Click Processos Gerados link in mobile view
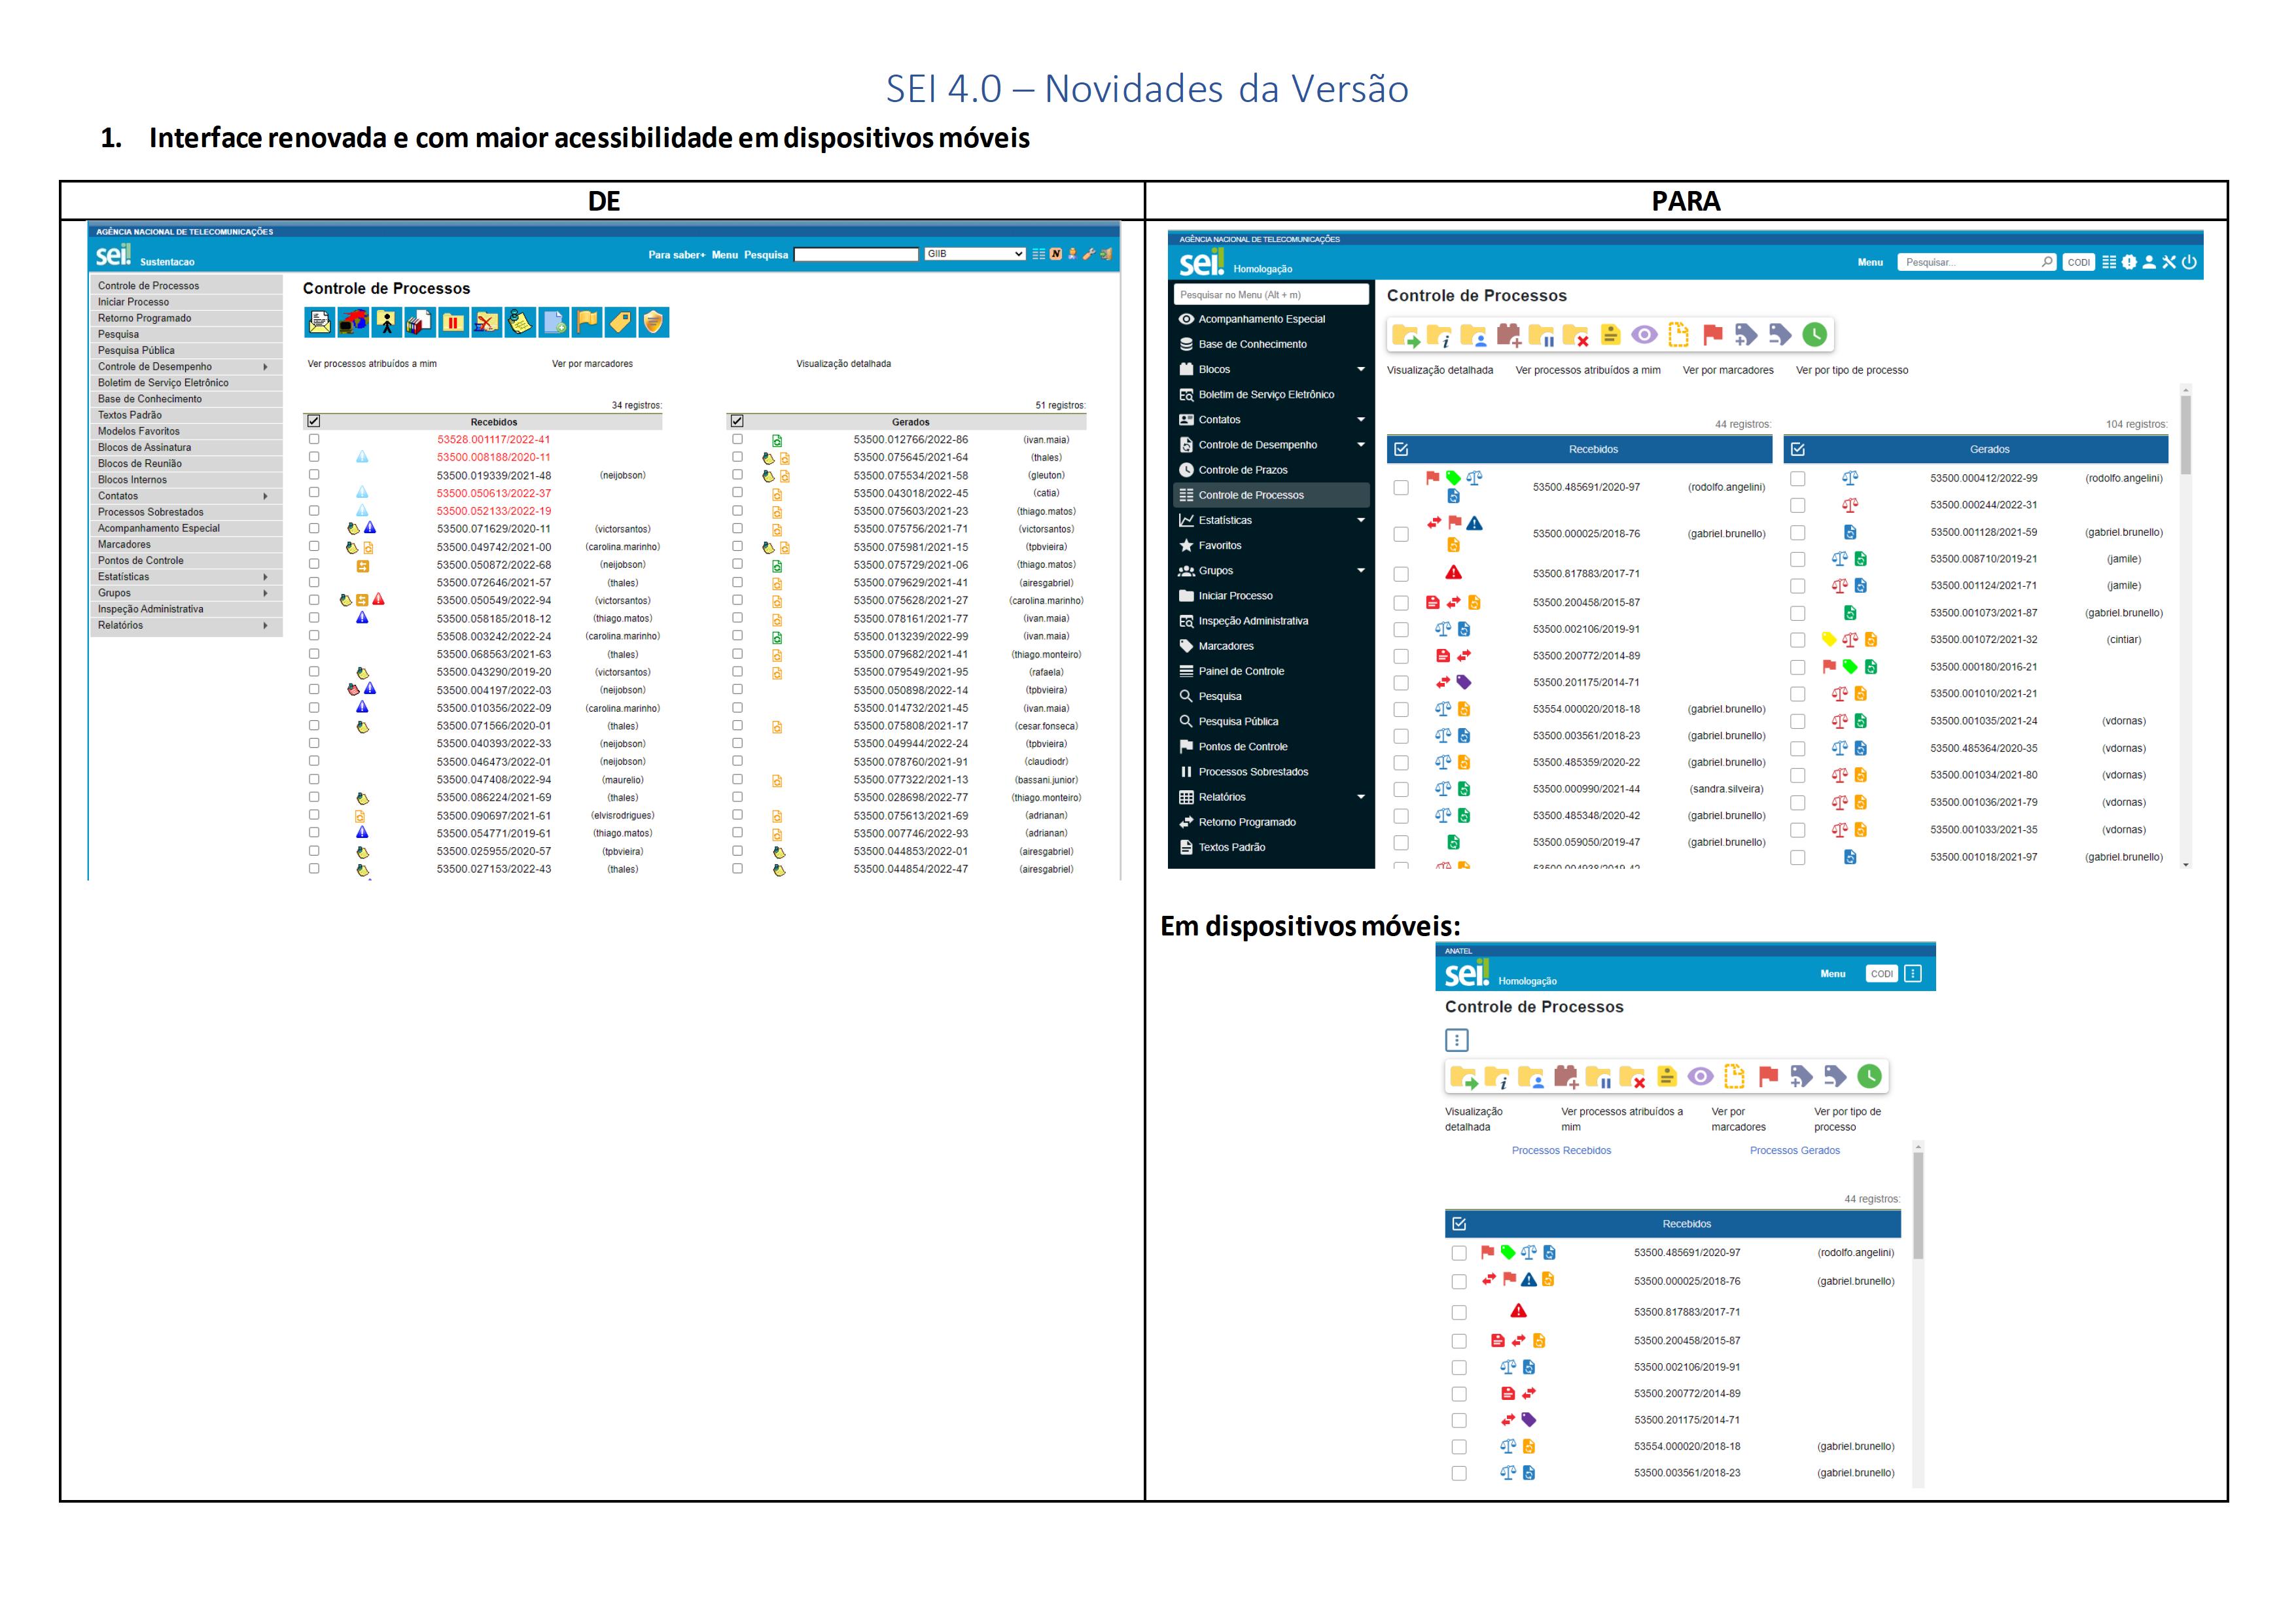 (1795, 1151)
